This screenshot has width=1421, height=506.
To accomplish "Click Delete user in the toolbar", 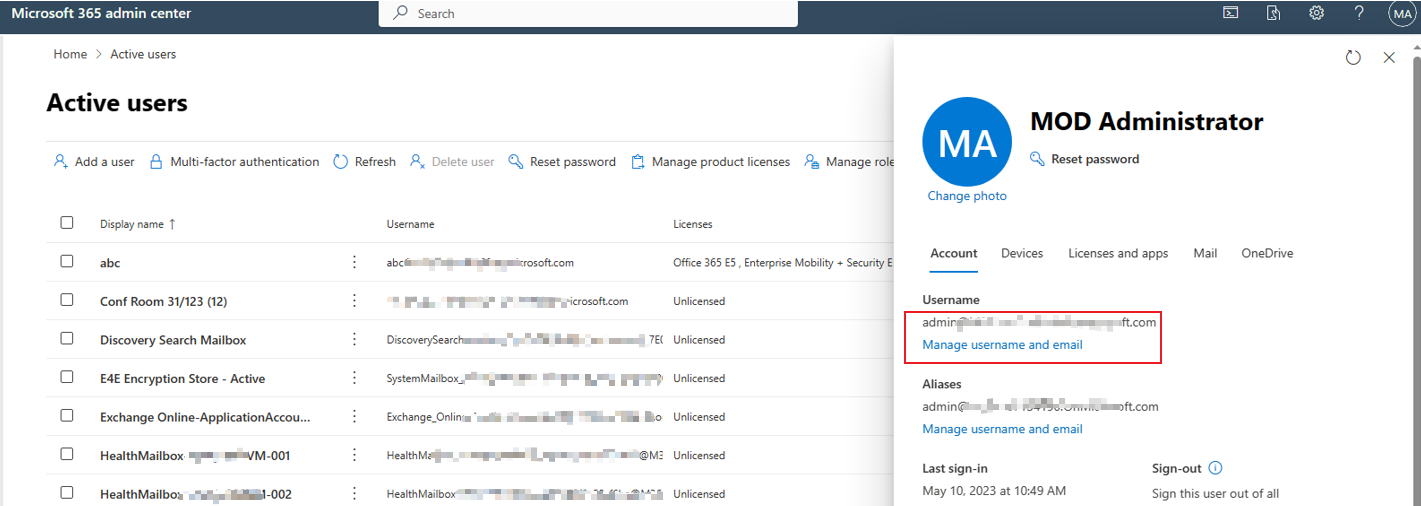I will pos(452,162).
